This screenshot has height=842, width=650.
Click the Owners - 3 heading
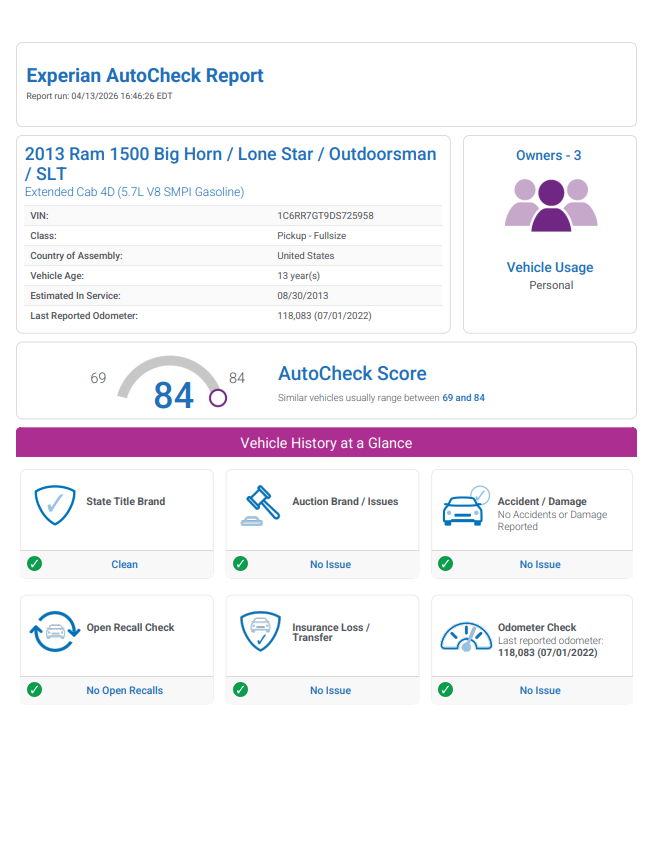click(548, 155)
